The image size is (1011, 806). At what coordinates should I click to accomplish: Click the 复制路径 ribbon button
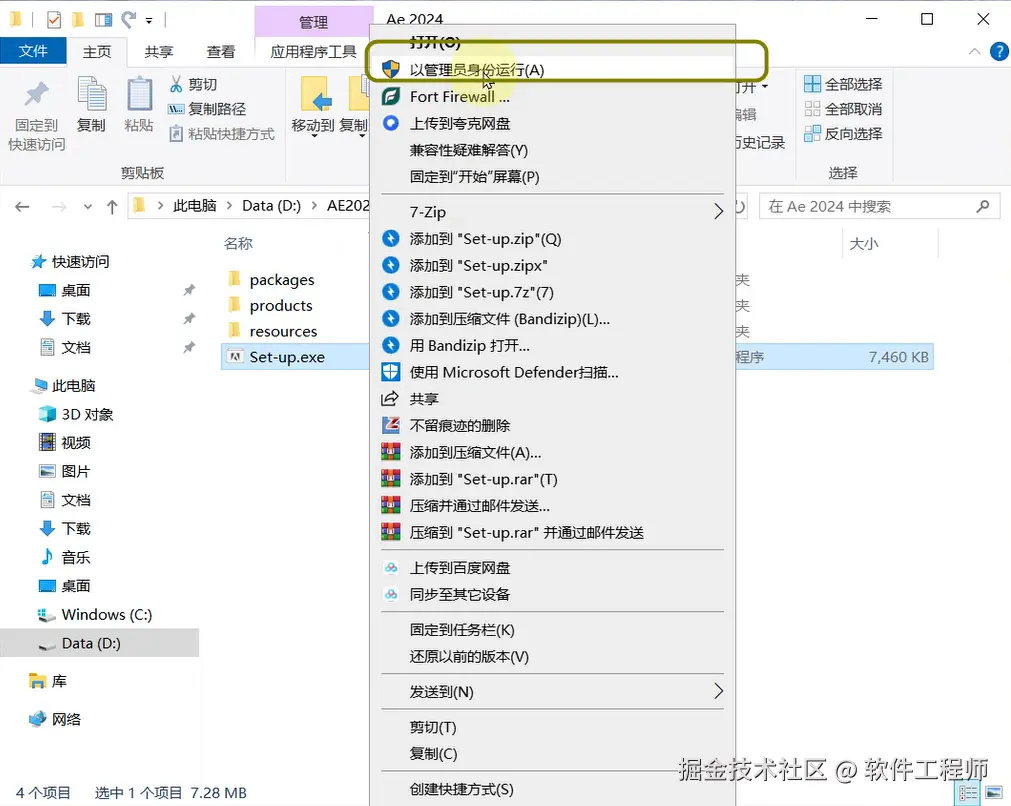pos(207,109)
